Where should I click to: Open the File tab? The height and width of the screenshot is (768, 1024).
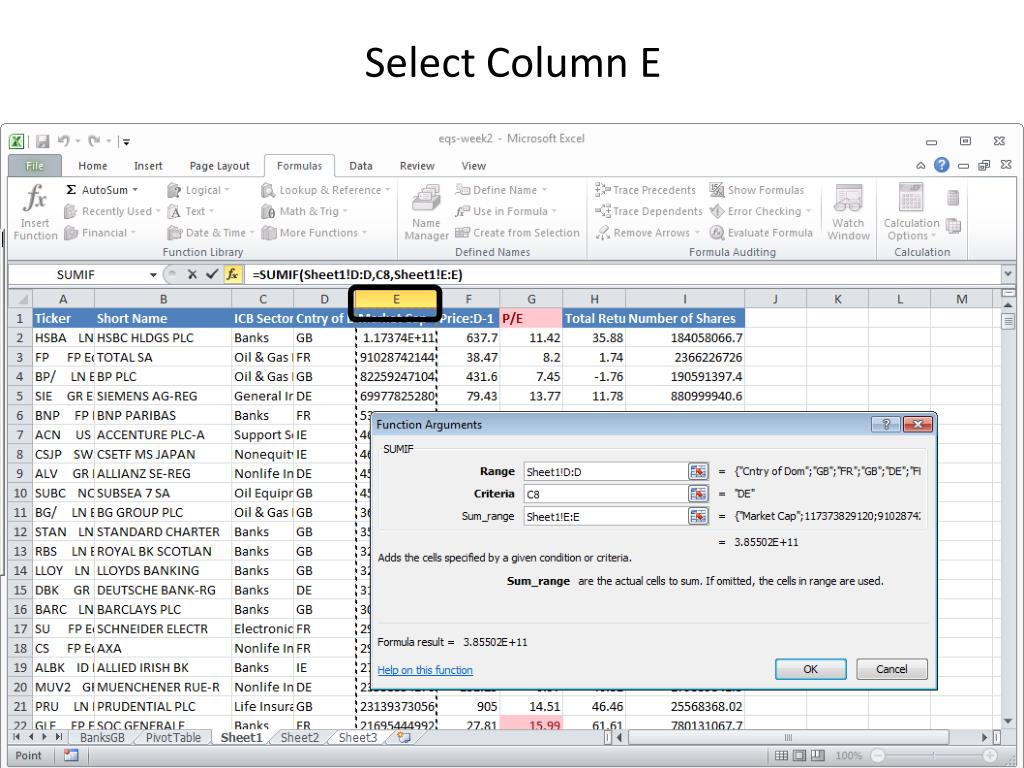point(35,166)
